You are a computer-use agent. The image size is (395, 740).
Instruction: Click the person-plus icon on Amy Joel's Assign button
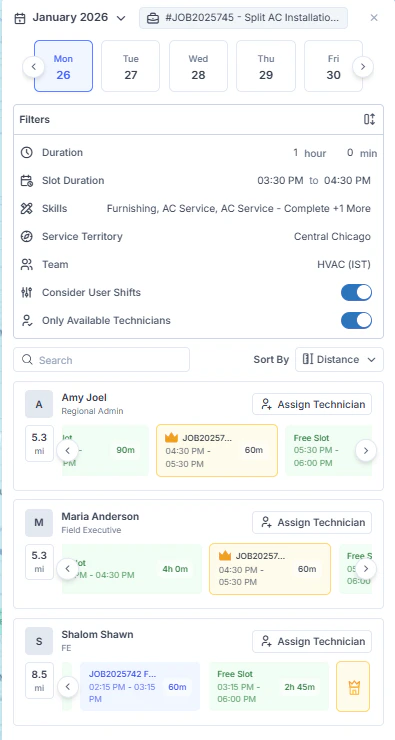(267, 404)
